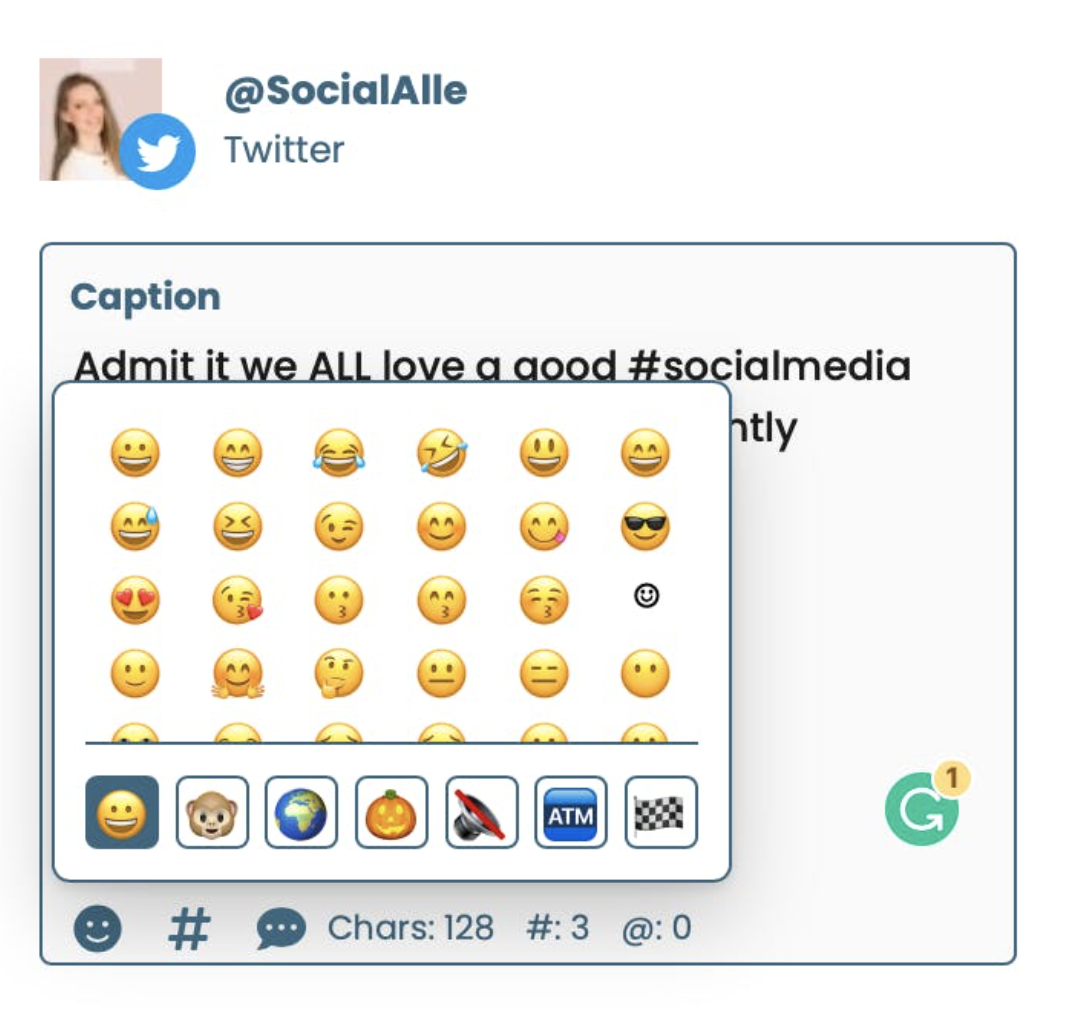Open the Animals emoji category

tap(211, 812)
